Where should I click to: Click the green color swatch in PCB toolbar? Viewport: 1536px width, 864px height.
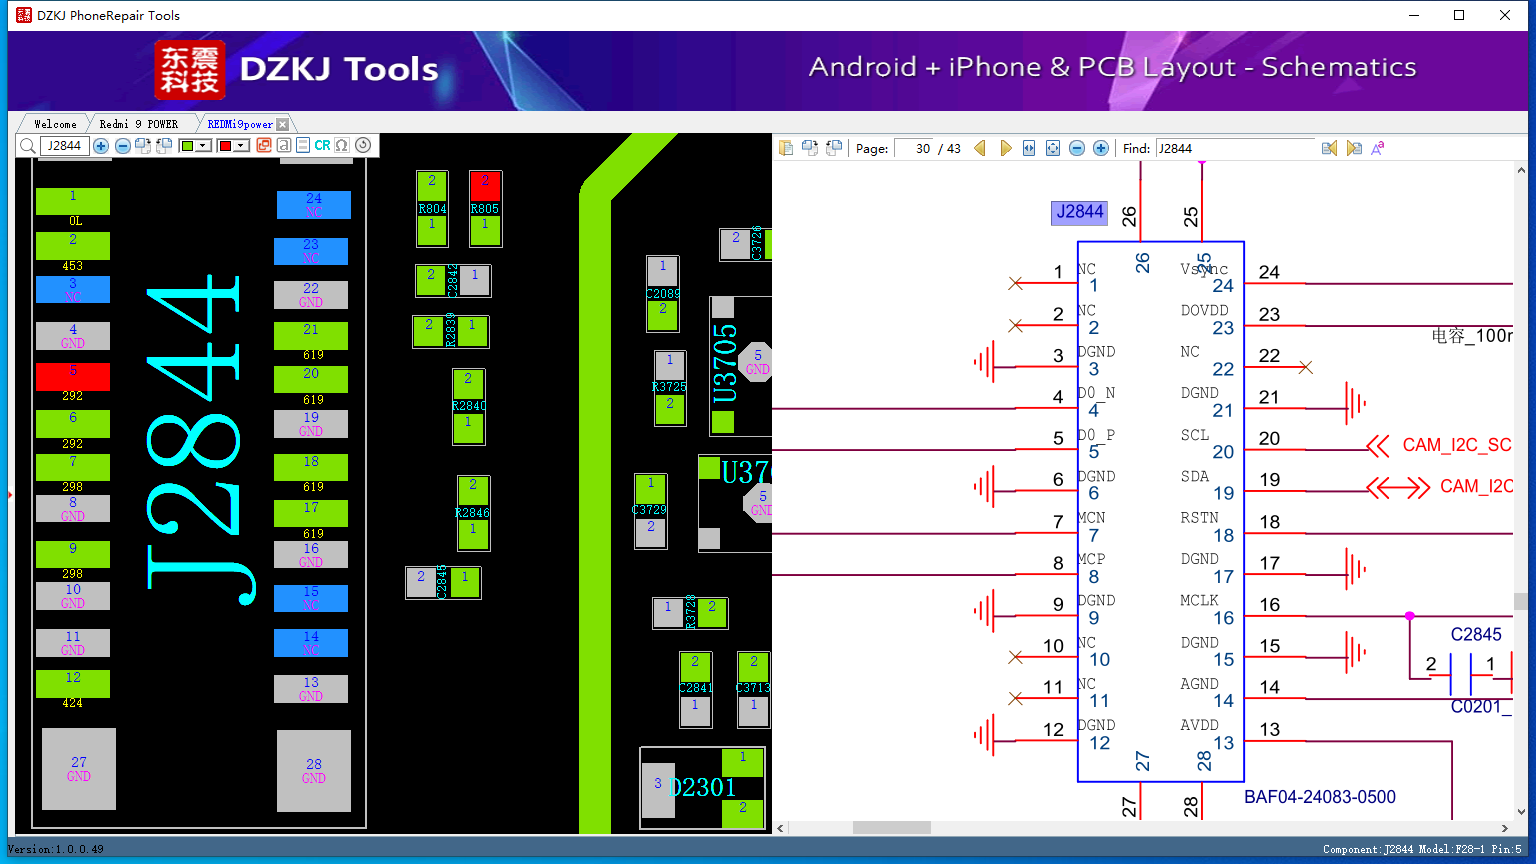pos(187,146)
